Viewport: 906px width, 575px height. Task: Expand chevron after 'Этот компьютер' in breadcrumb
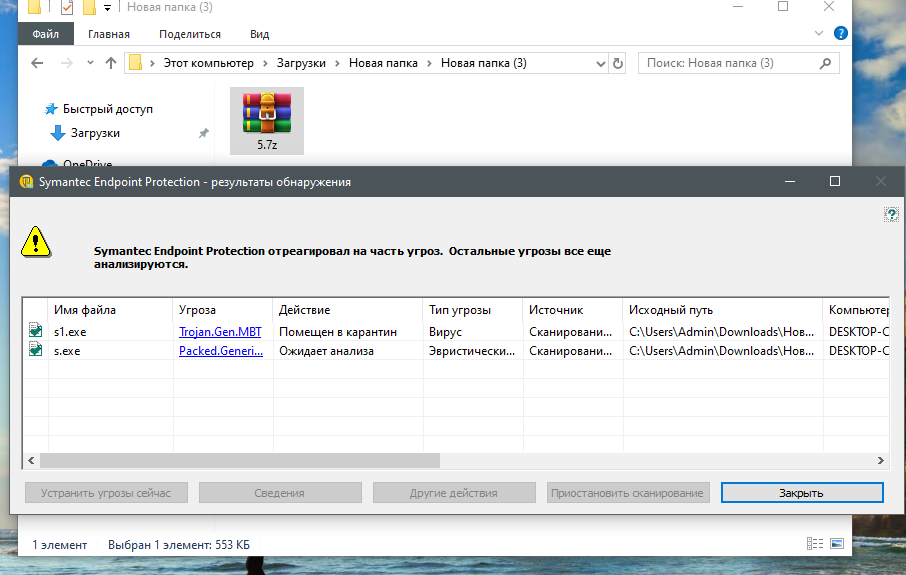(265, 64)
